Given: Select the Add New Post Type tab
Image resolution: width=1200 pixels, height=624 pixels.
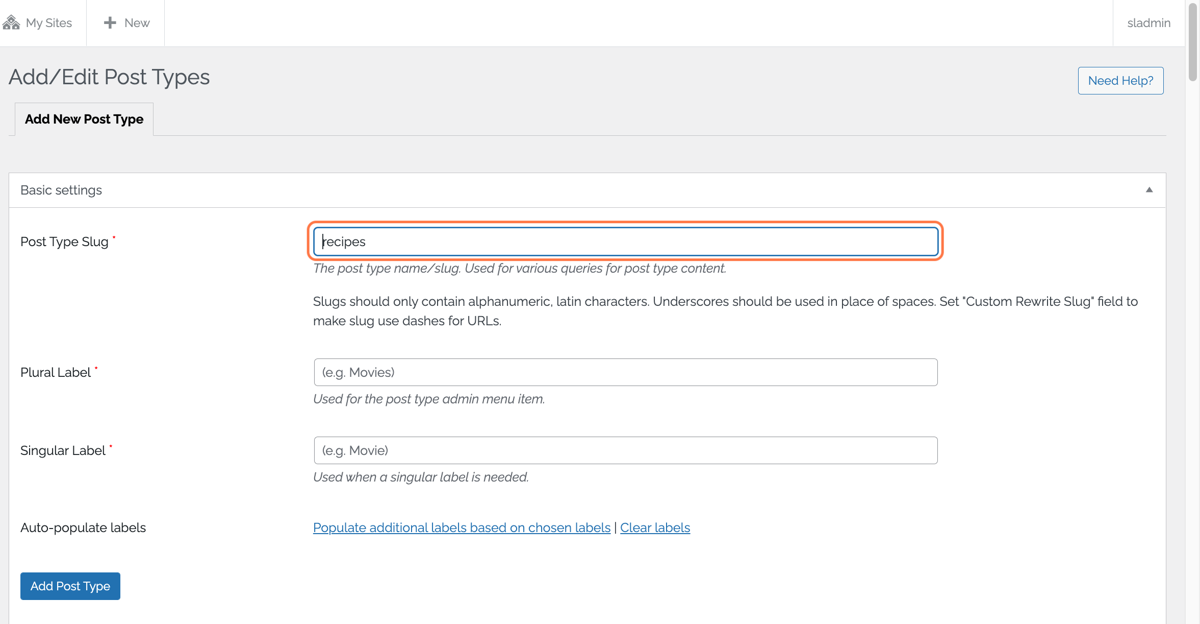Looking at the screenshot, I should [84, 119].
